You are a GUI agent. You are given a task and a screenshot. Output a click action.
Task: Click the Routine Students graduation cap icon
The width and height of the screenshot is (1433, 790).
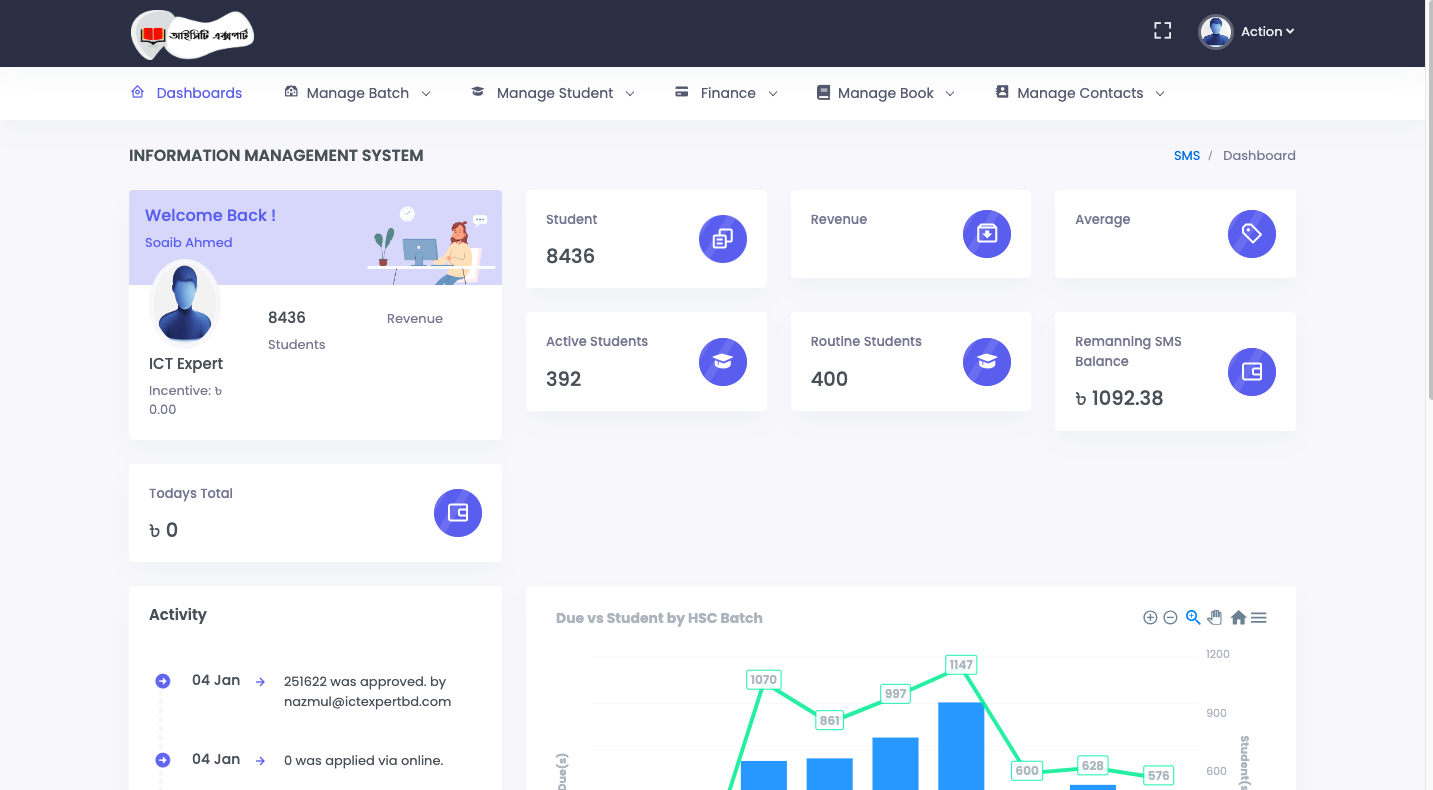(x=987, y=361)
